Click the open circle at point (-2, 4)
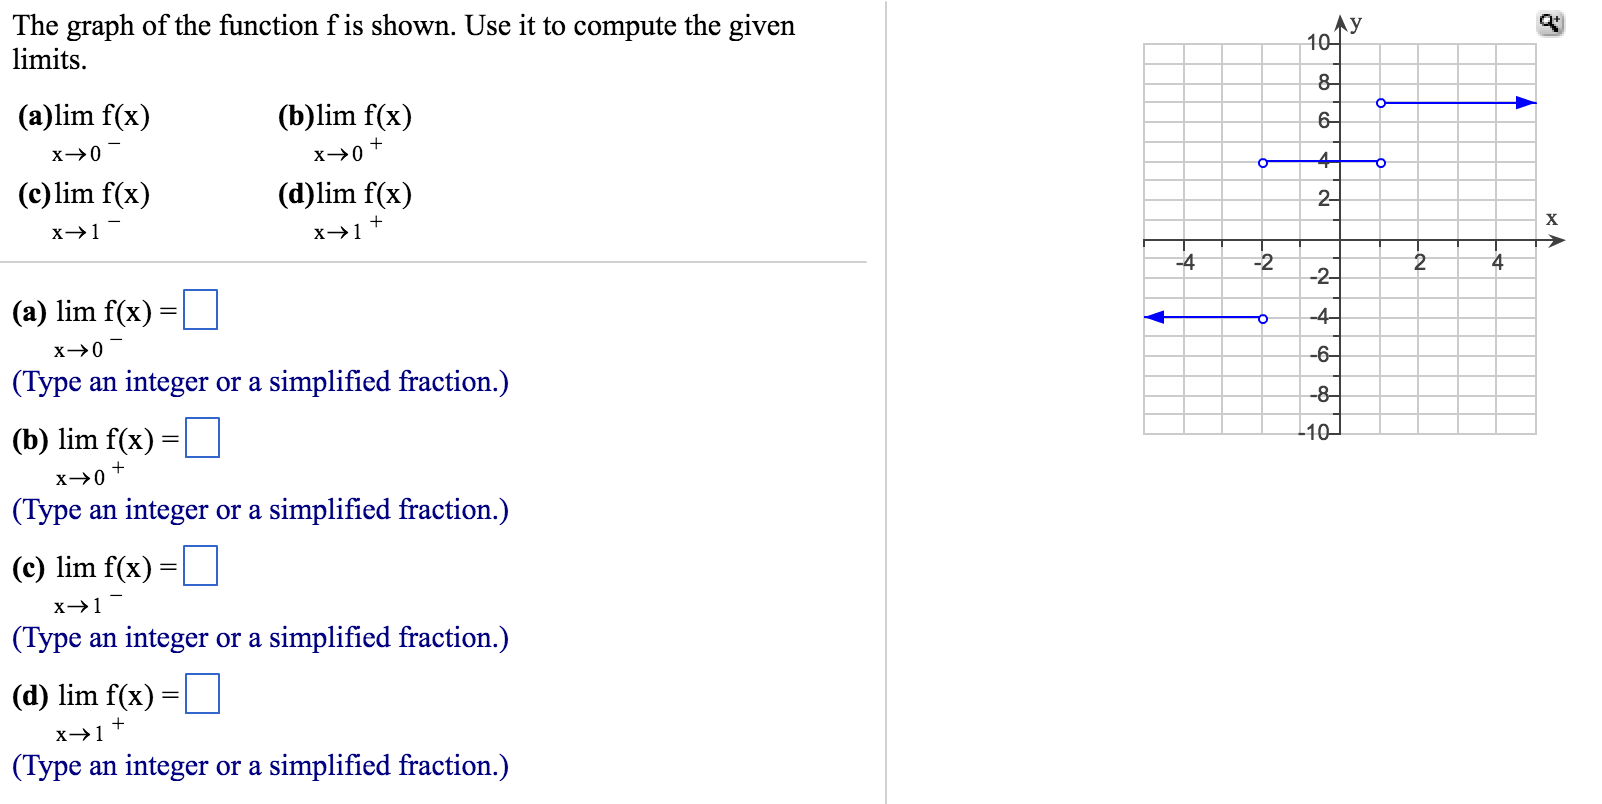1602x804 pixels. coord(1264,160)
